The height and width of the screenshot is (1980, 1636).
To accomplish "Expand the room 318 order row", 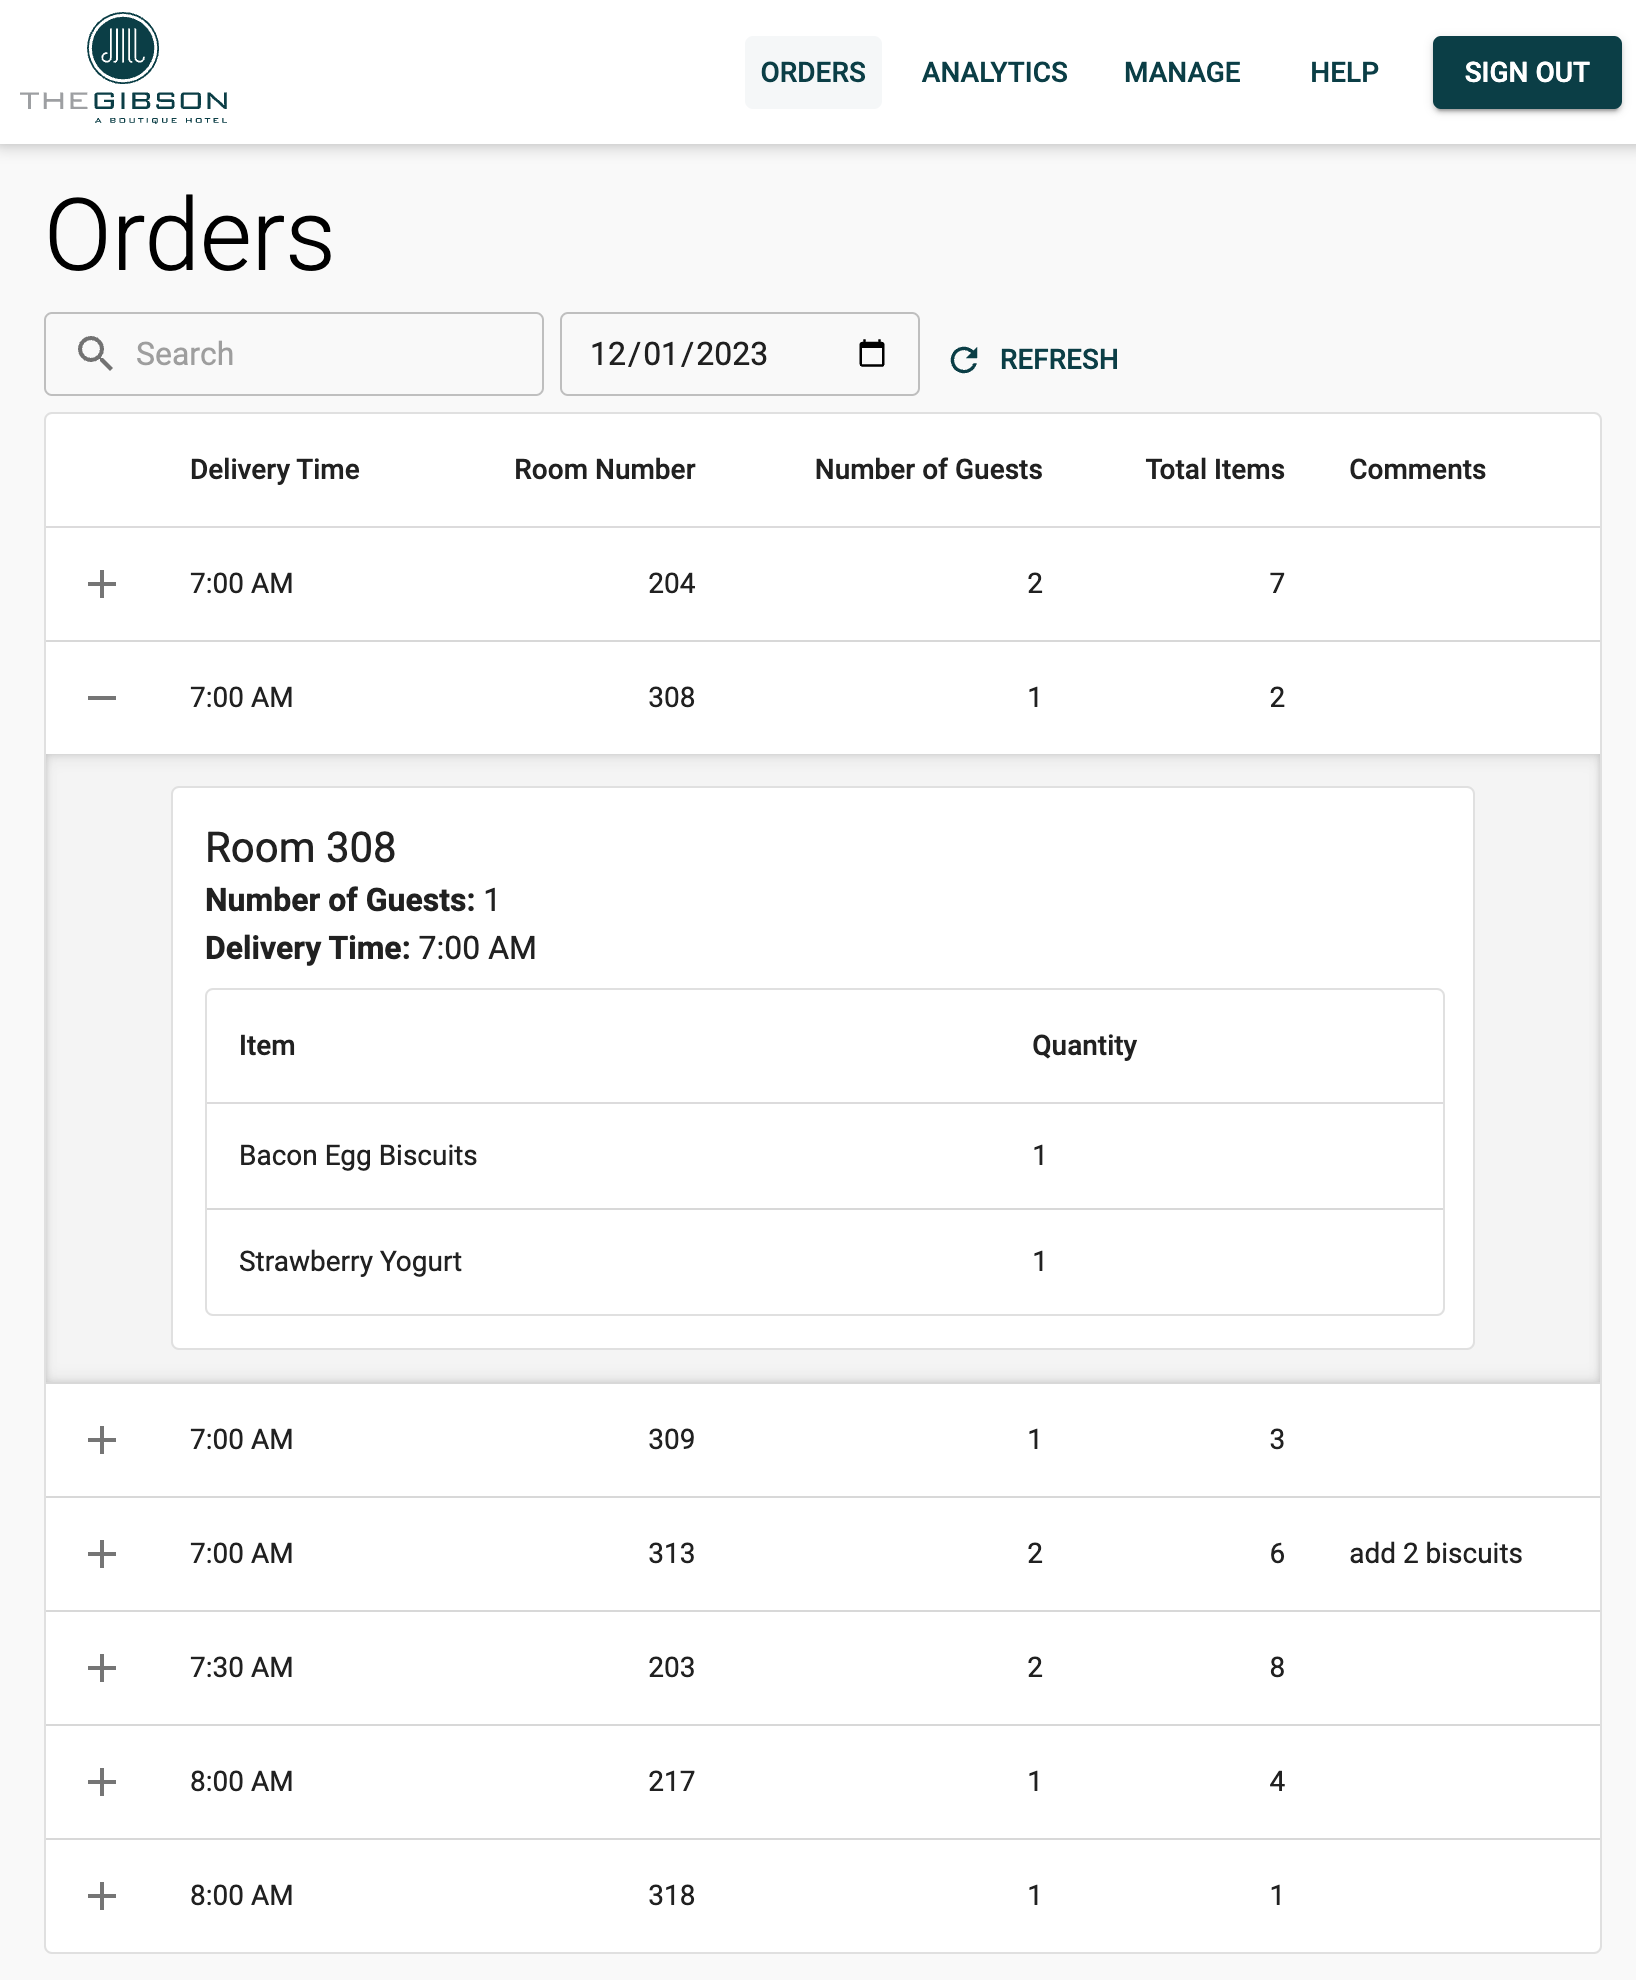I will coord(102,1896).
